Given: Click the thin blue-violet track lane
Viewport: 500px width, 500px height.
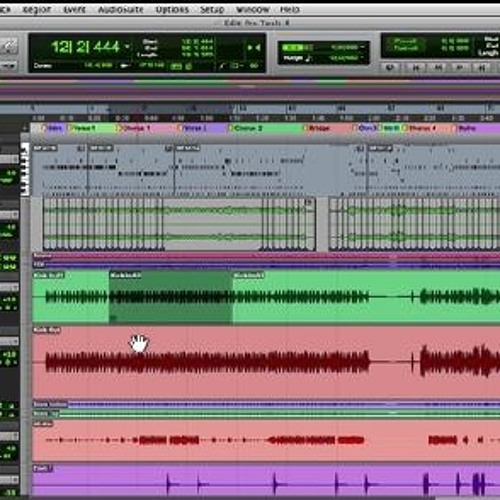Looking at the screenshot, I should tap(266, 265).
